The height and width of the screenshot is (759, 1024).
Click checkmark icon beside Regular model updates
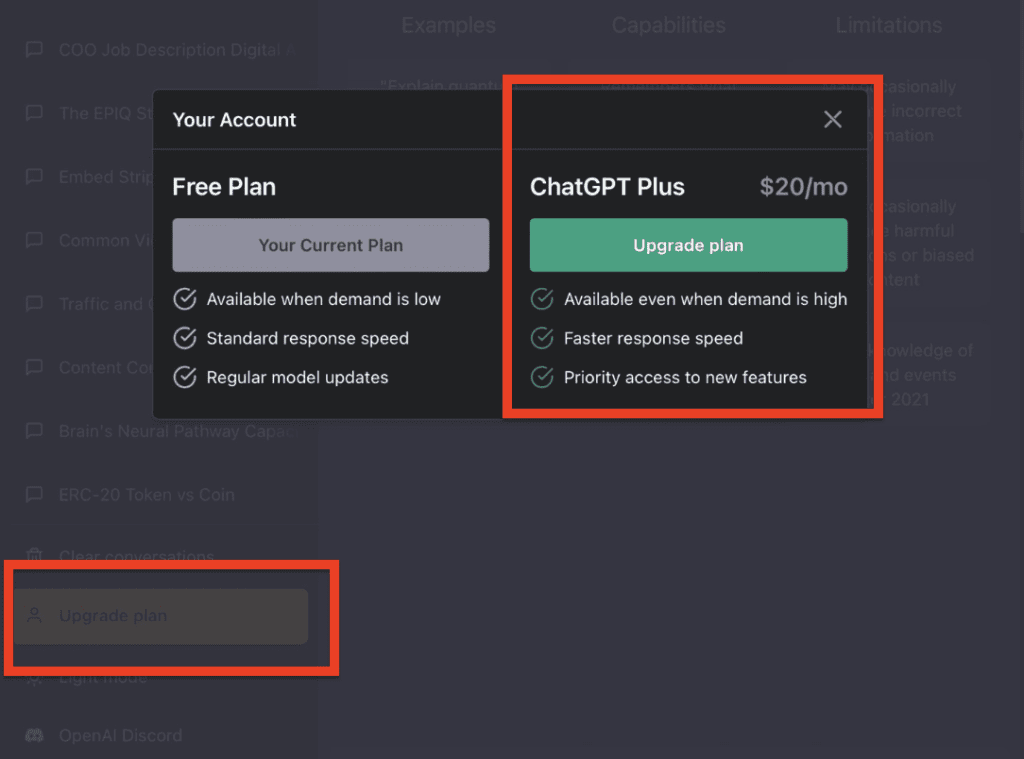coord(185,377)
